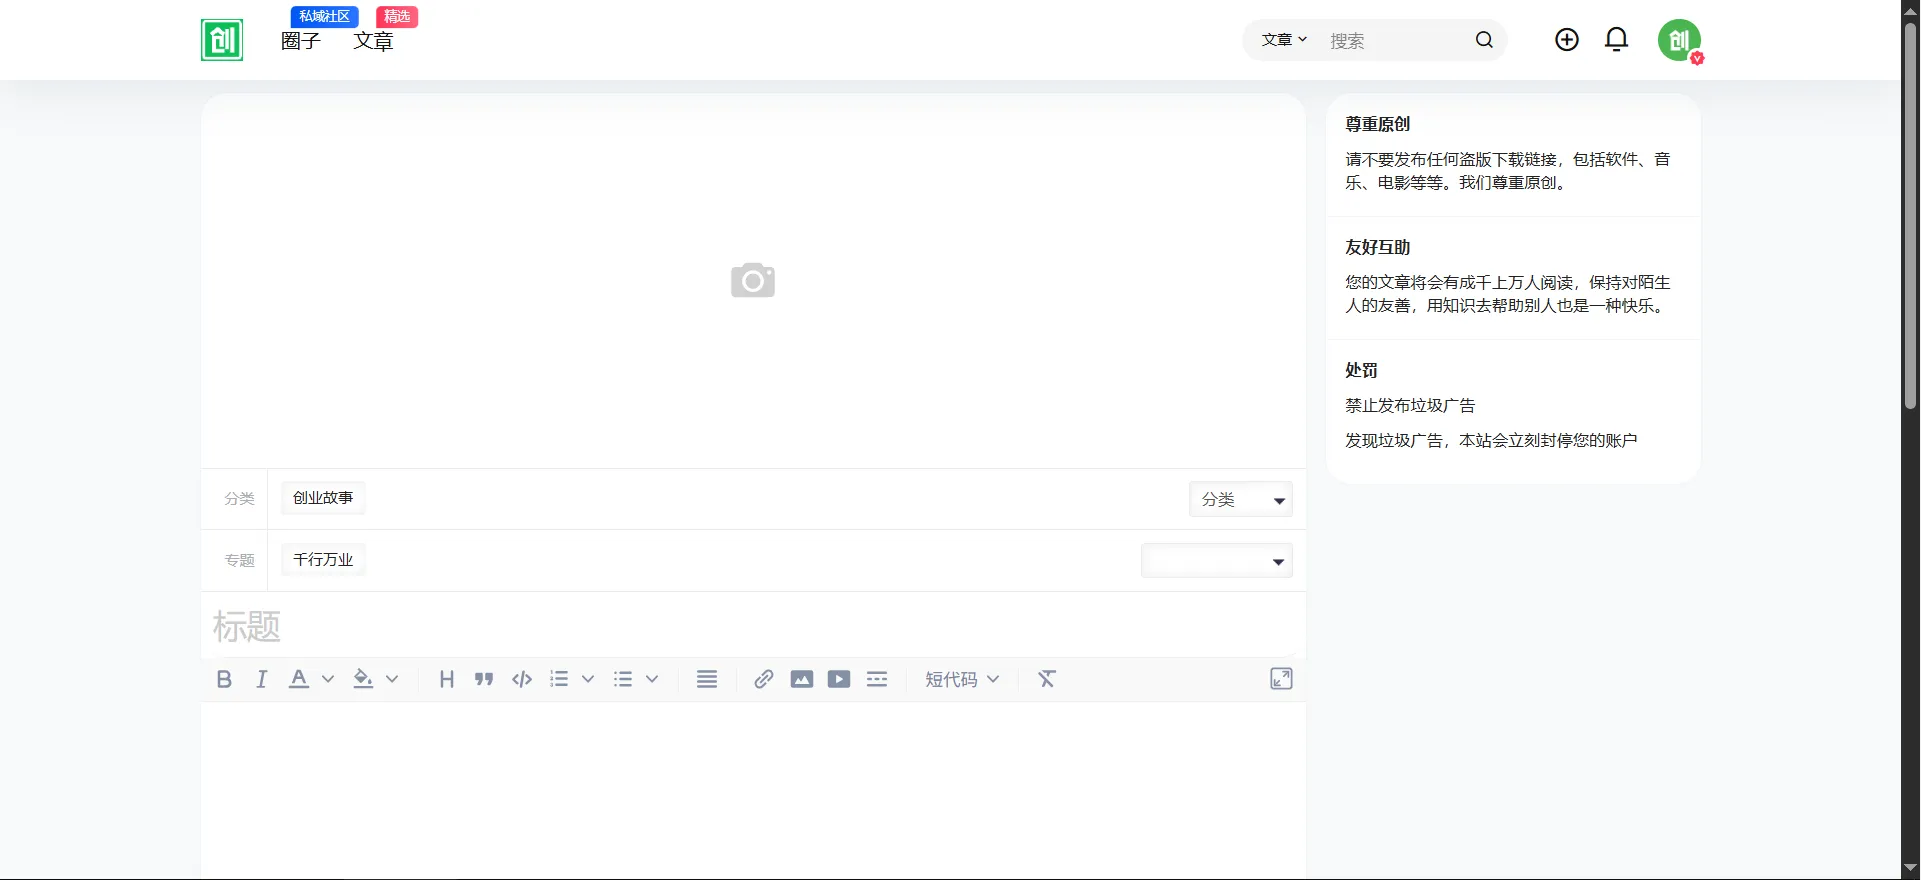Insert a horizontal divider line
This screenshot has height=880, width=1921.
click(877, 679)
